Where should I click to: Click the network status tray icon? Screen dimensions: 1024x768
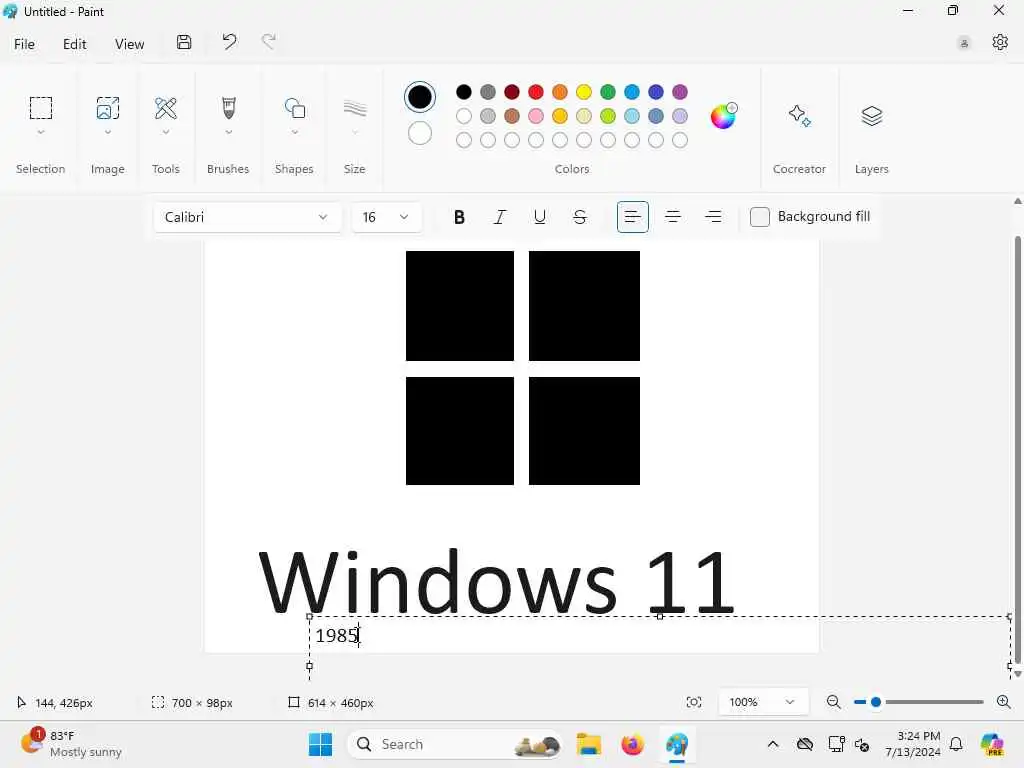[x=836, y=744]
